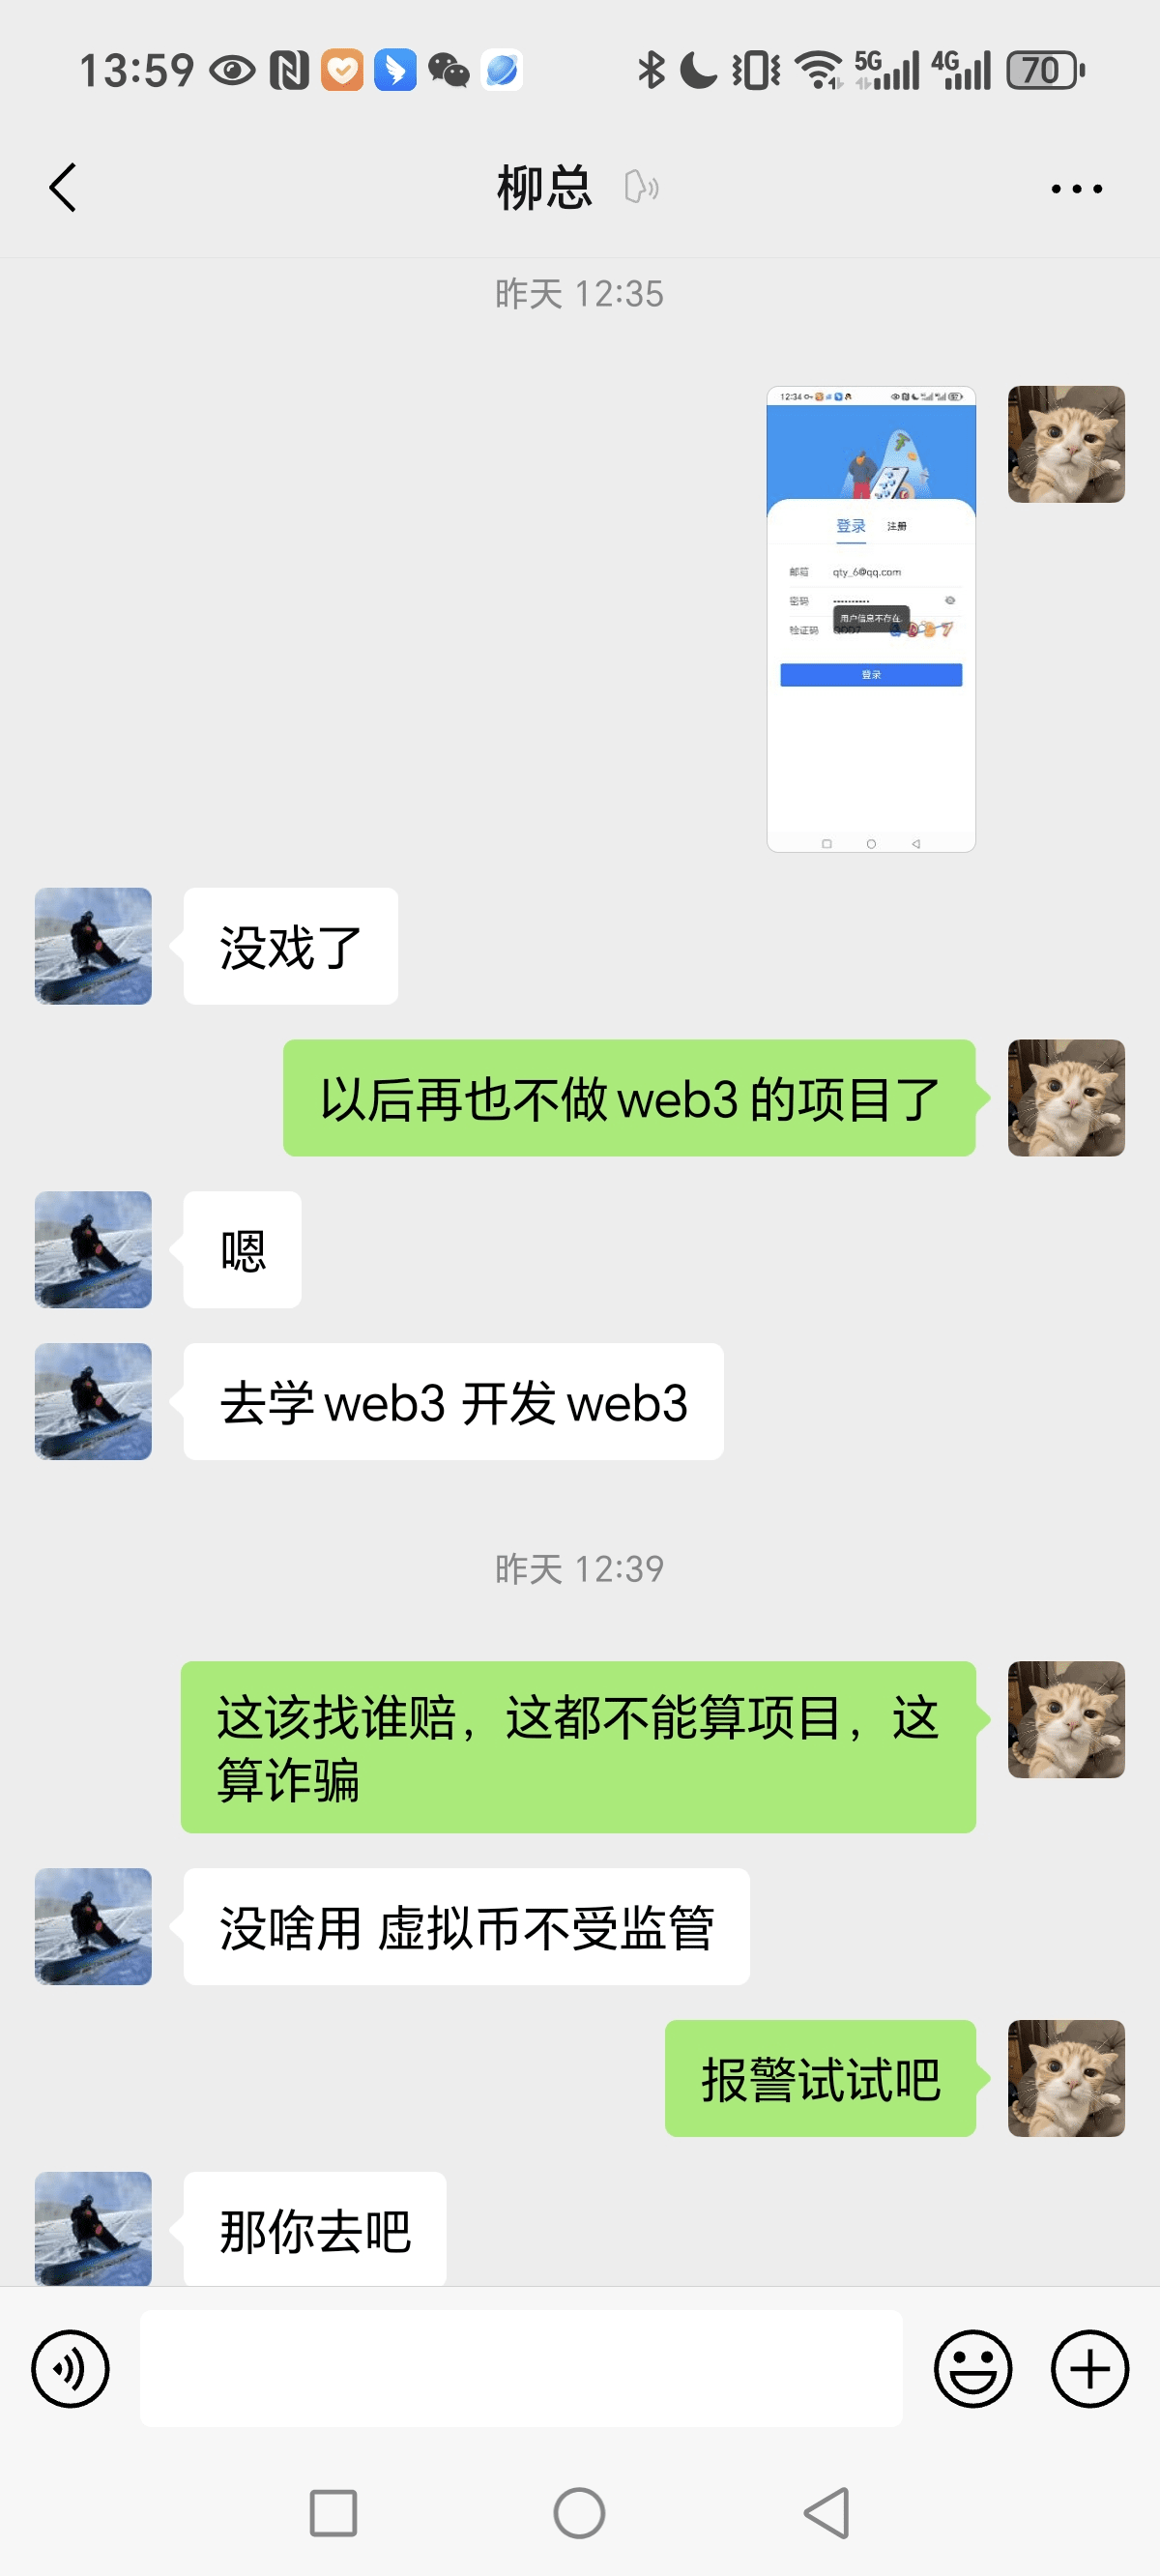Tap the cat avatar beside 报警试试吧
The image size is (1160, 2576).
click(1066, 2078)
